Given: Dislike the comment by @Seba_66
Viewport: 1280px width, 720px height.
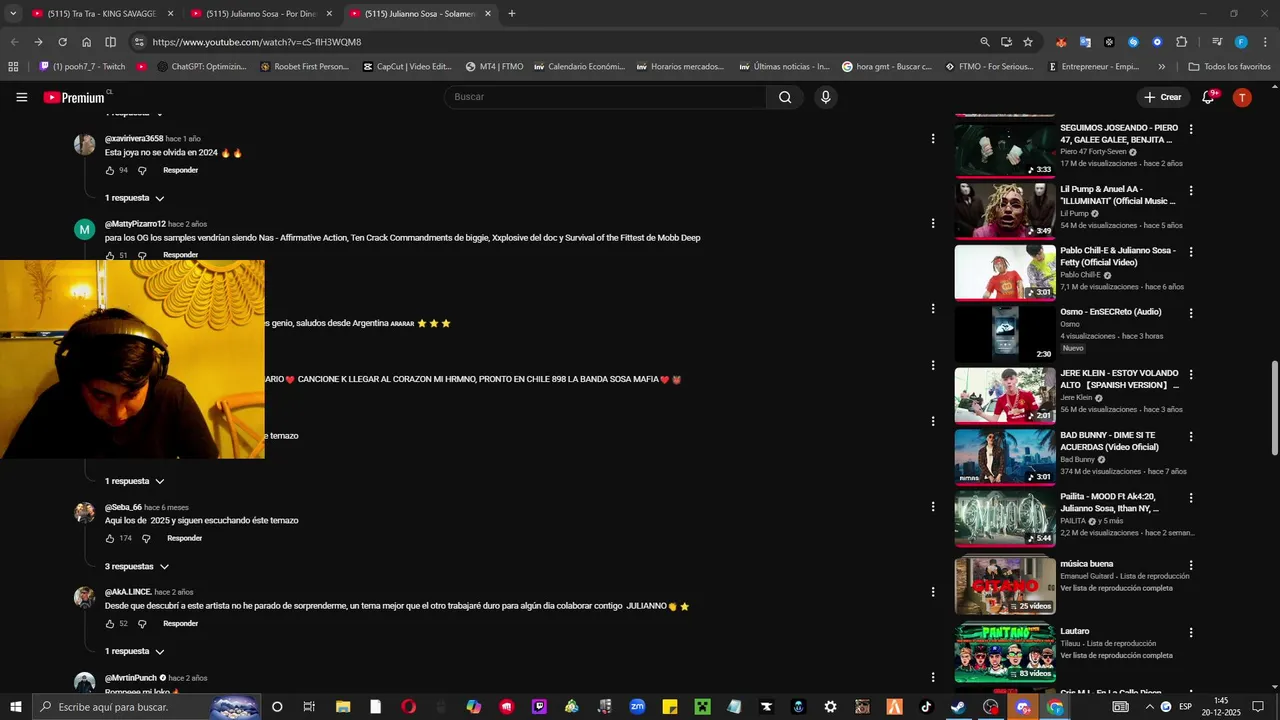Looking at the screenshot, I should 146,538.
